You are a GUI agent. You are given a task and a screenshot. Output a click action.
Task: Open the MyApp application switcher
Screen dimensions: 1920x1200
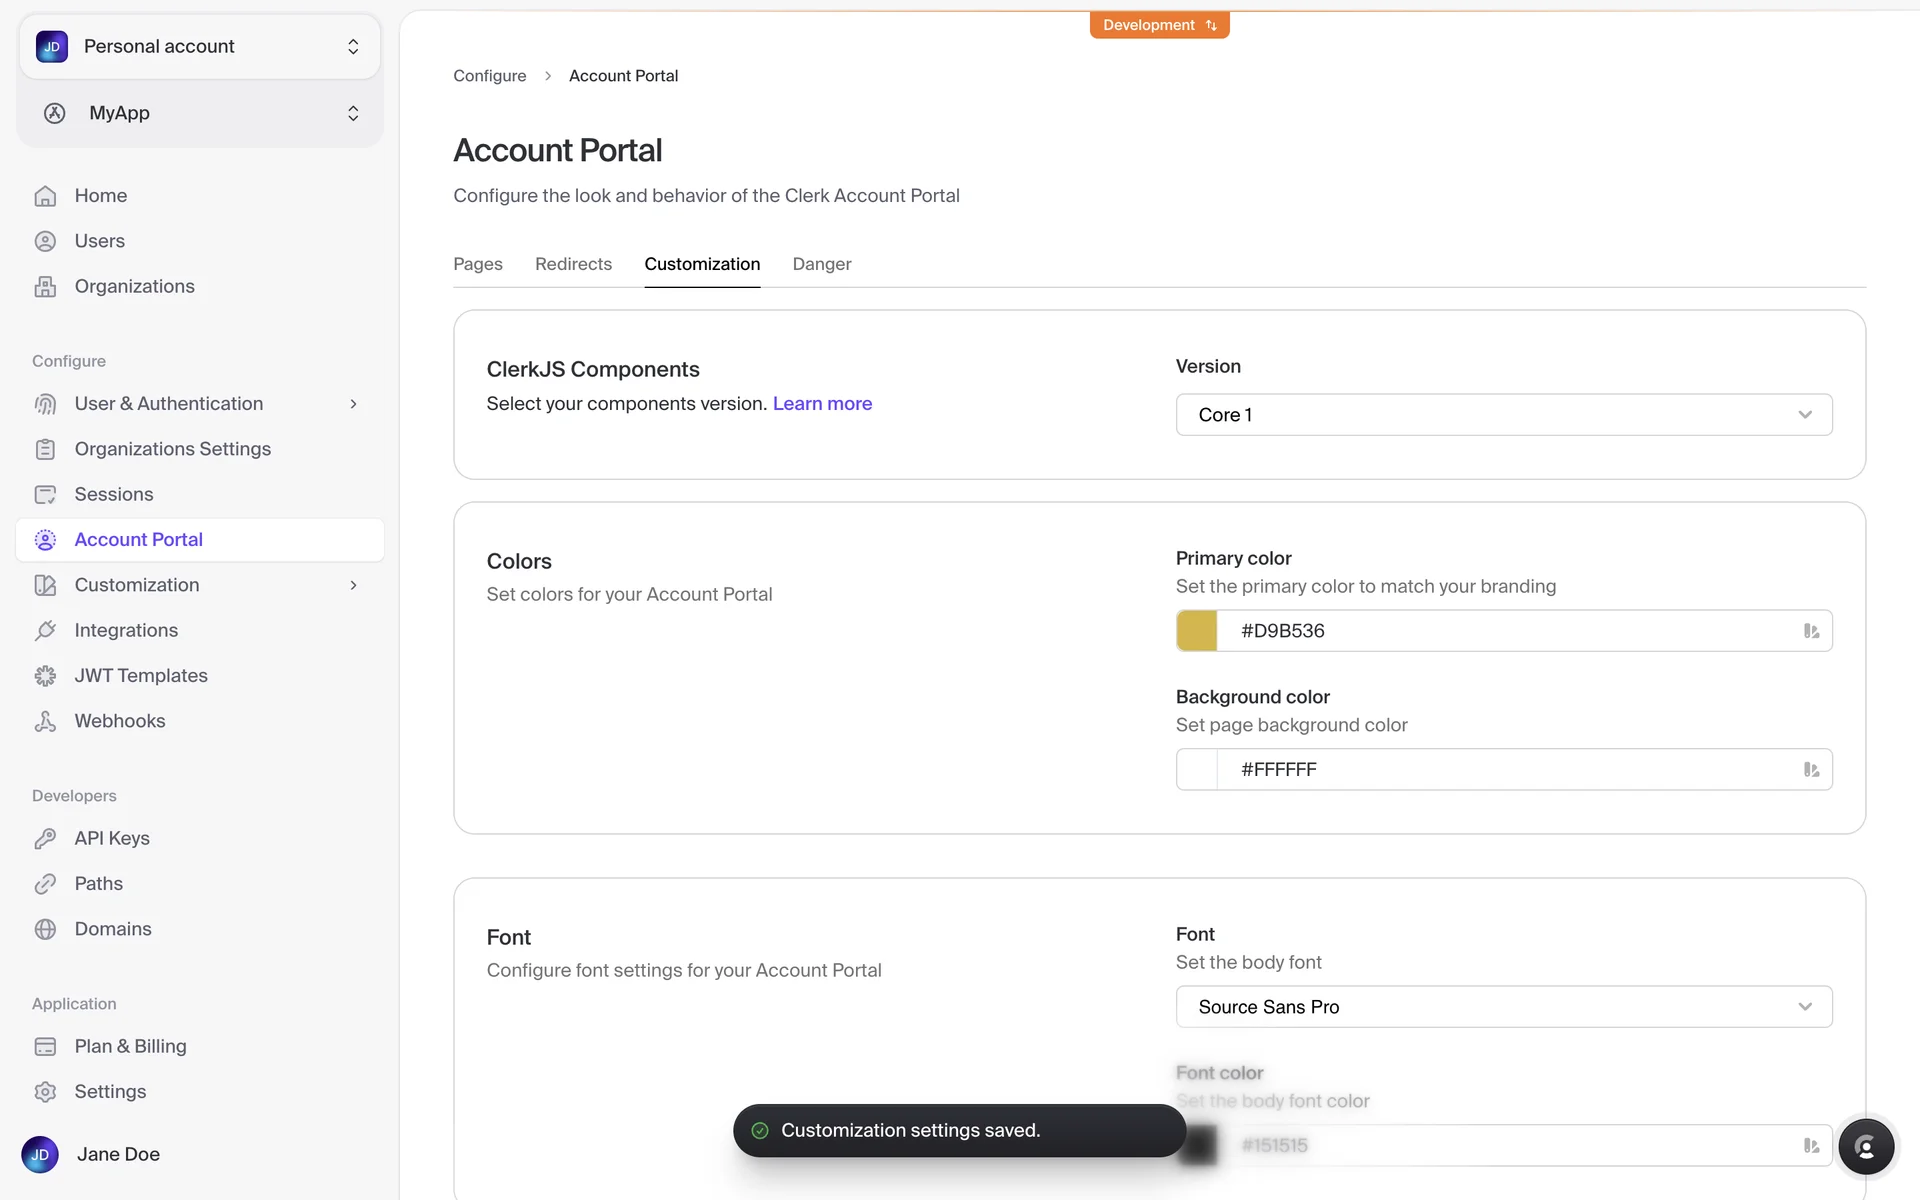200,113
